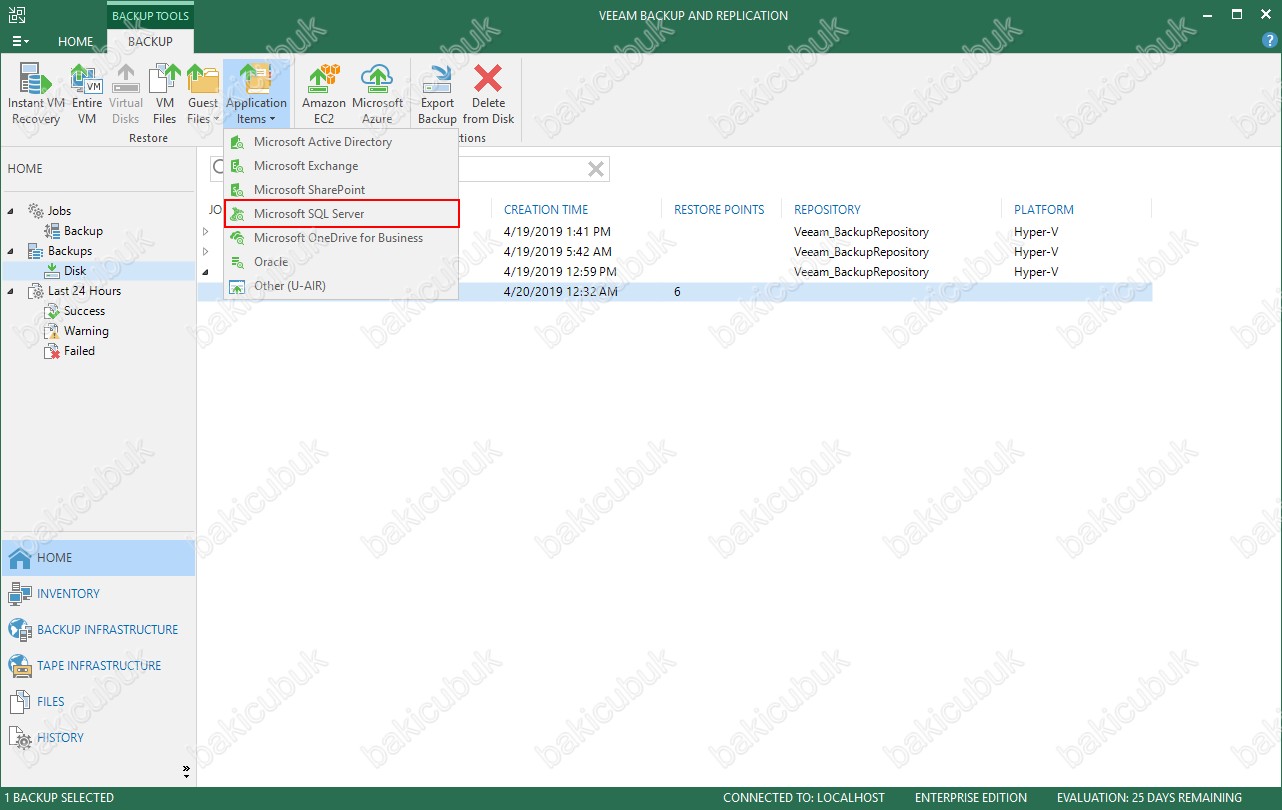Sort by PLATFORM column header
The width and height of the screenshot is (1282, 810).
[1044, 210]
